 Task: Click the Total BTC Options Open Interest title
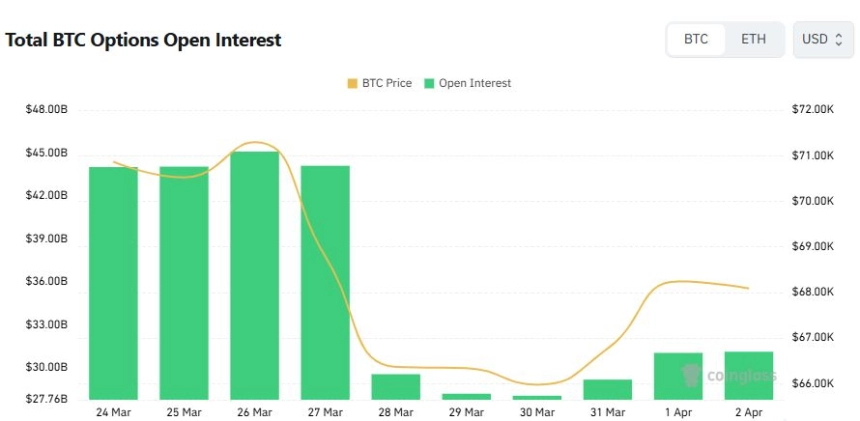click(143, 40)
